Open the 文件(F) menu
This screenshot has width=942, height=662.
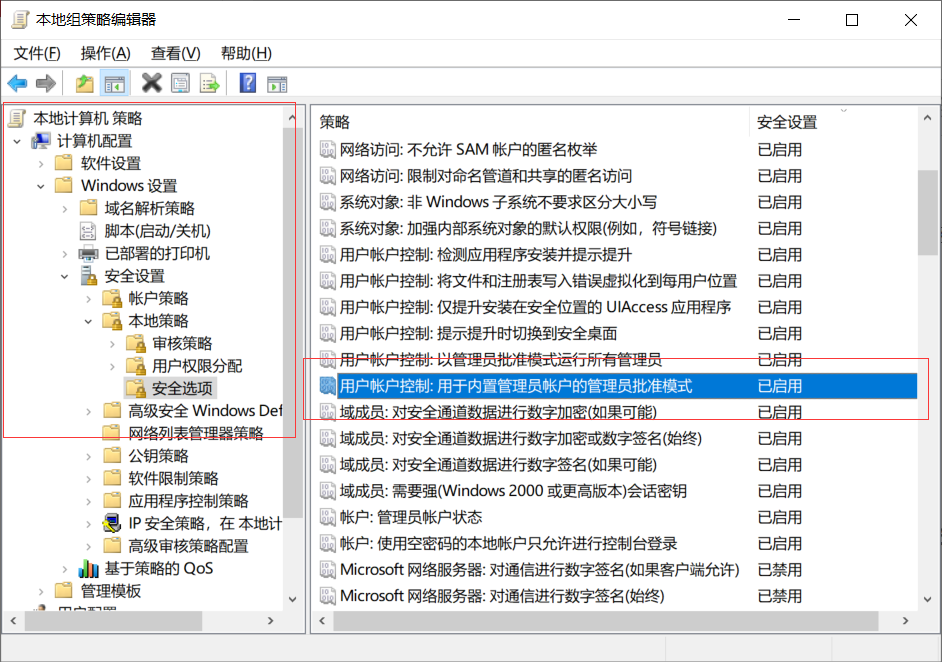pos(36,53)
